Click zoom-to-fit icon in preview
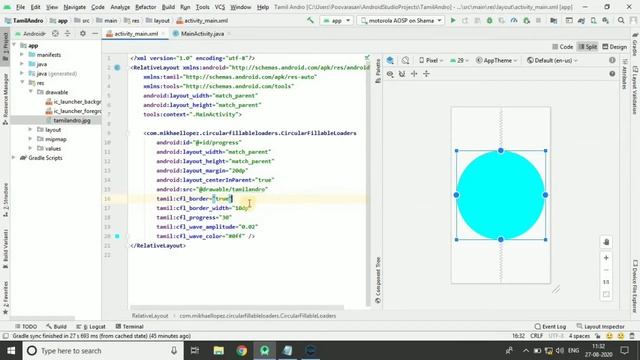This screenshot has height=360, width=640. coord(606,294)
